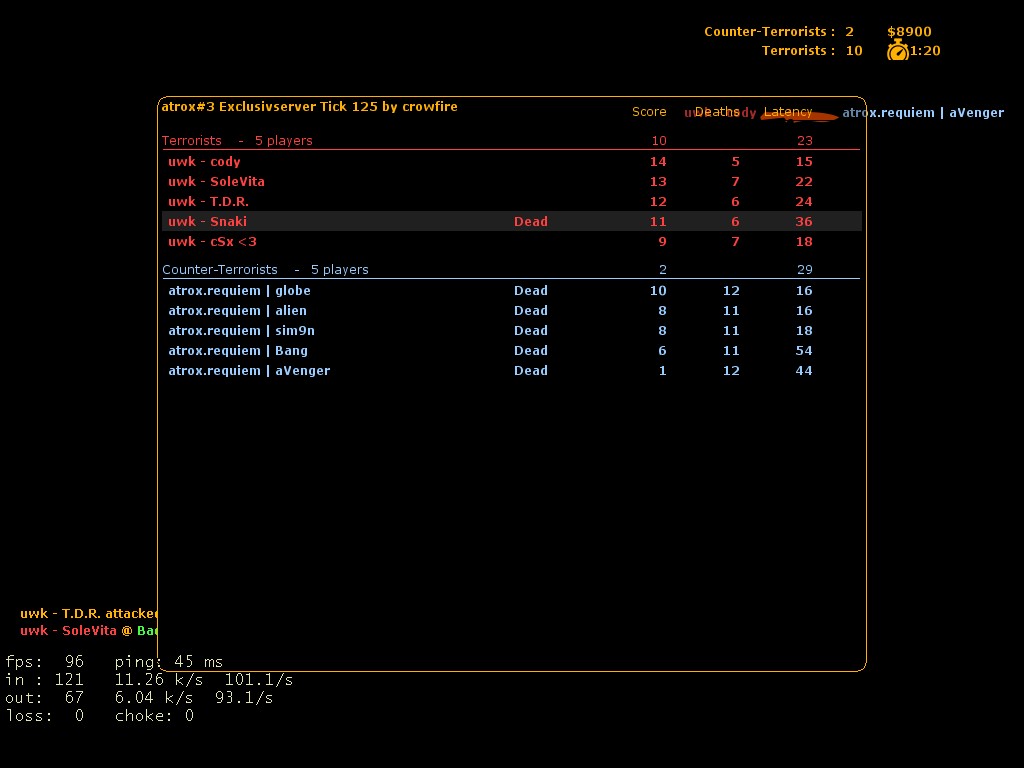Image resolution: width=1024 pixels, height=768 pixels.
Task: Select player uwk - SoleVita in scoreboard
Action: [216, 182]
